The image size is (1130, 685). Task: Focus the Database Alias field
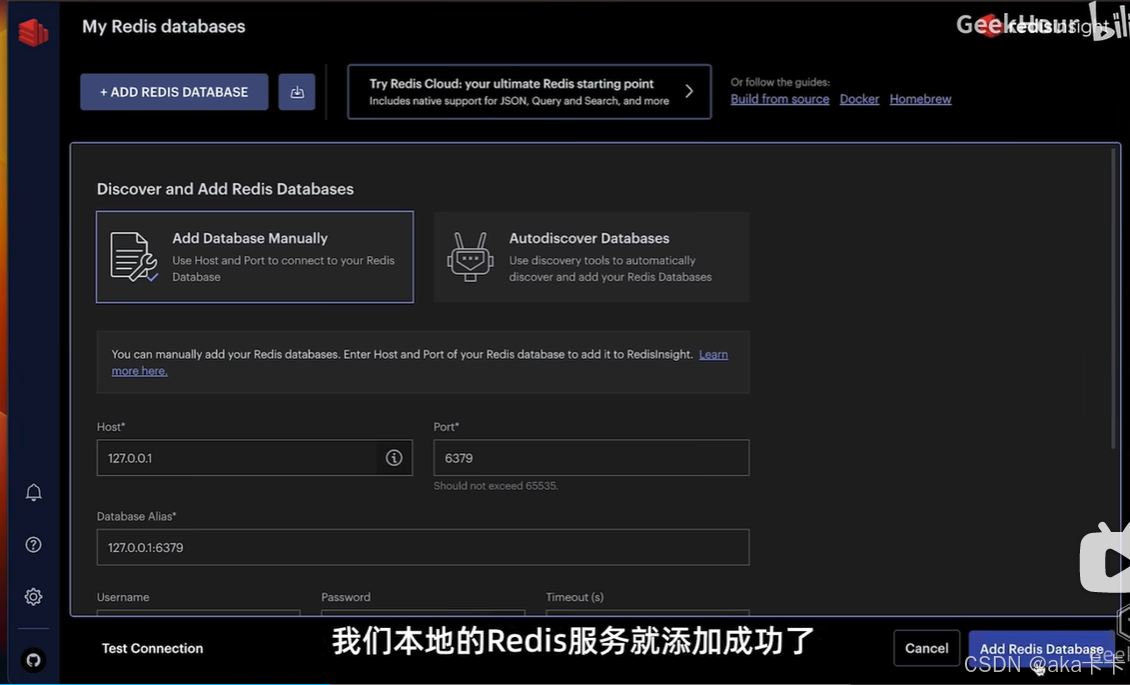(423, 547)
